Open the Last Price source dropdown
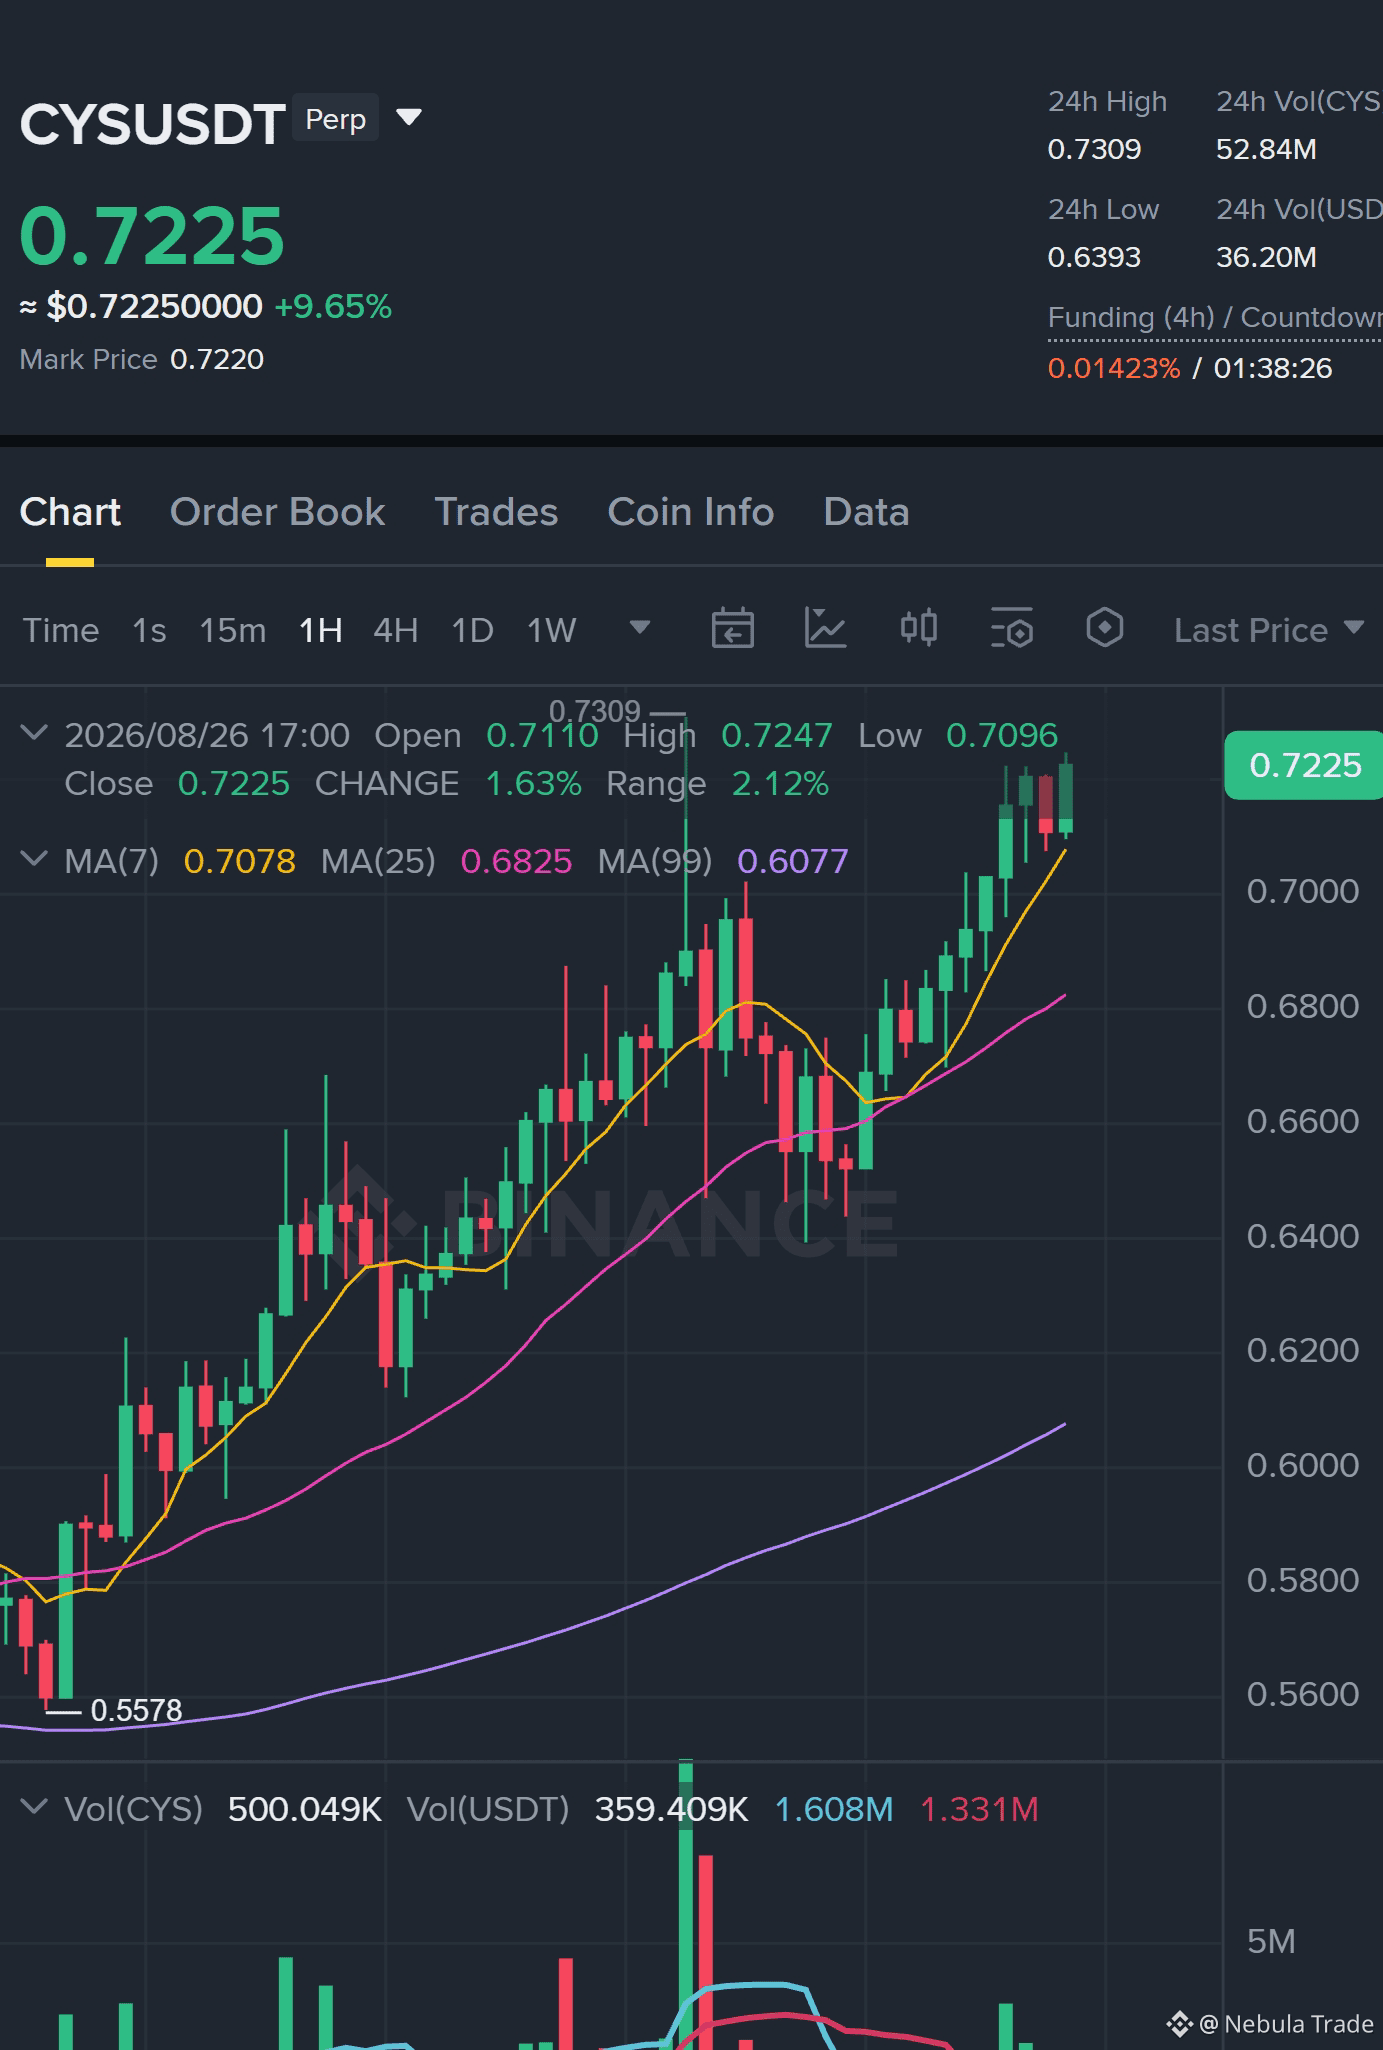 coord(1269,630)
